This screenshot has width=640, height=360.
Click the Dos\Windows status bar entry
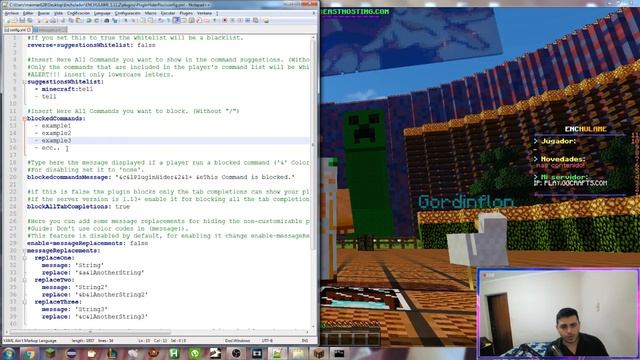pos(237,340)
